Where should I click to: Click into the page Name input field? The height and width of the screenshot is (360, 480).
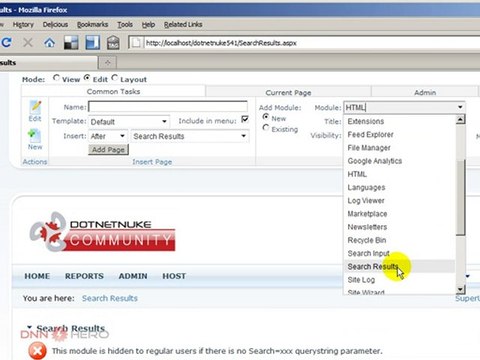pos(168,107)
